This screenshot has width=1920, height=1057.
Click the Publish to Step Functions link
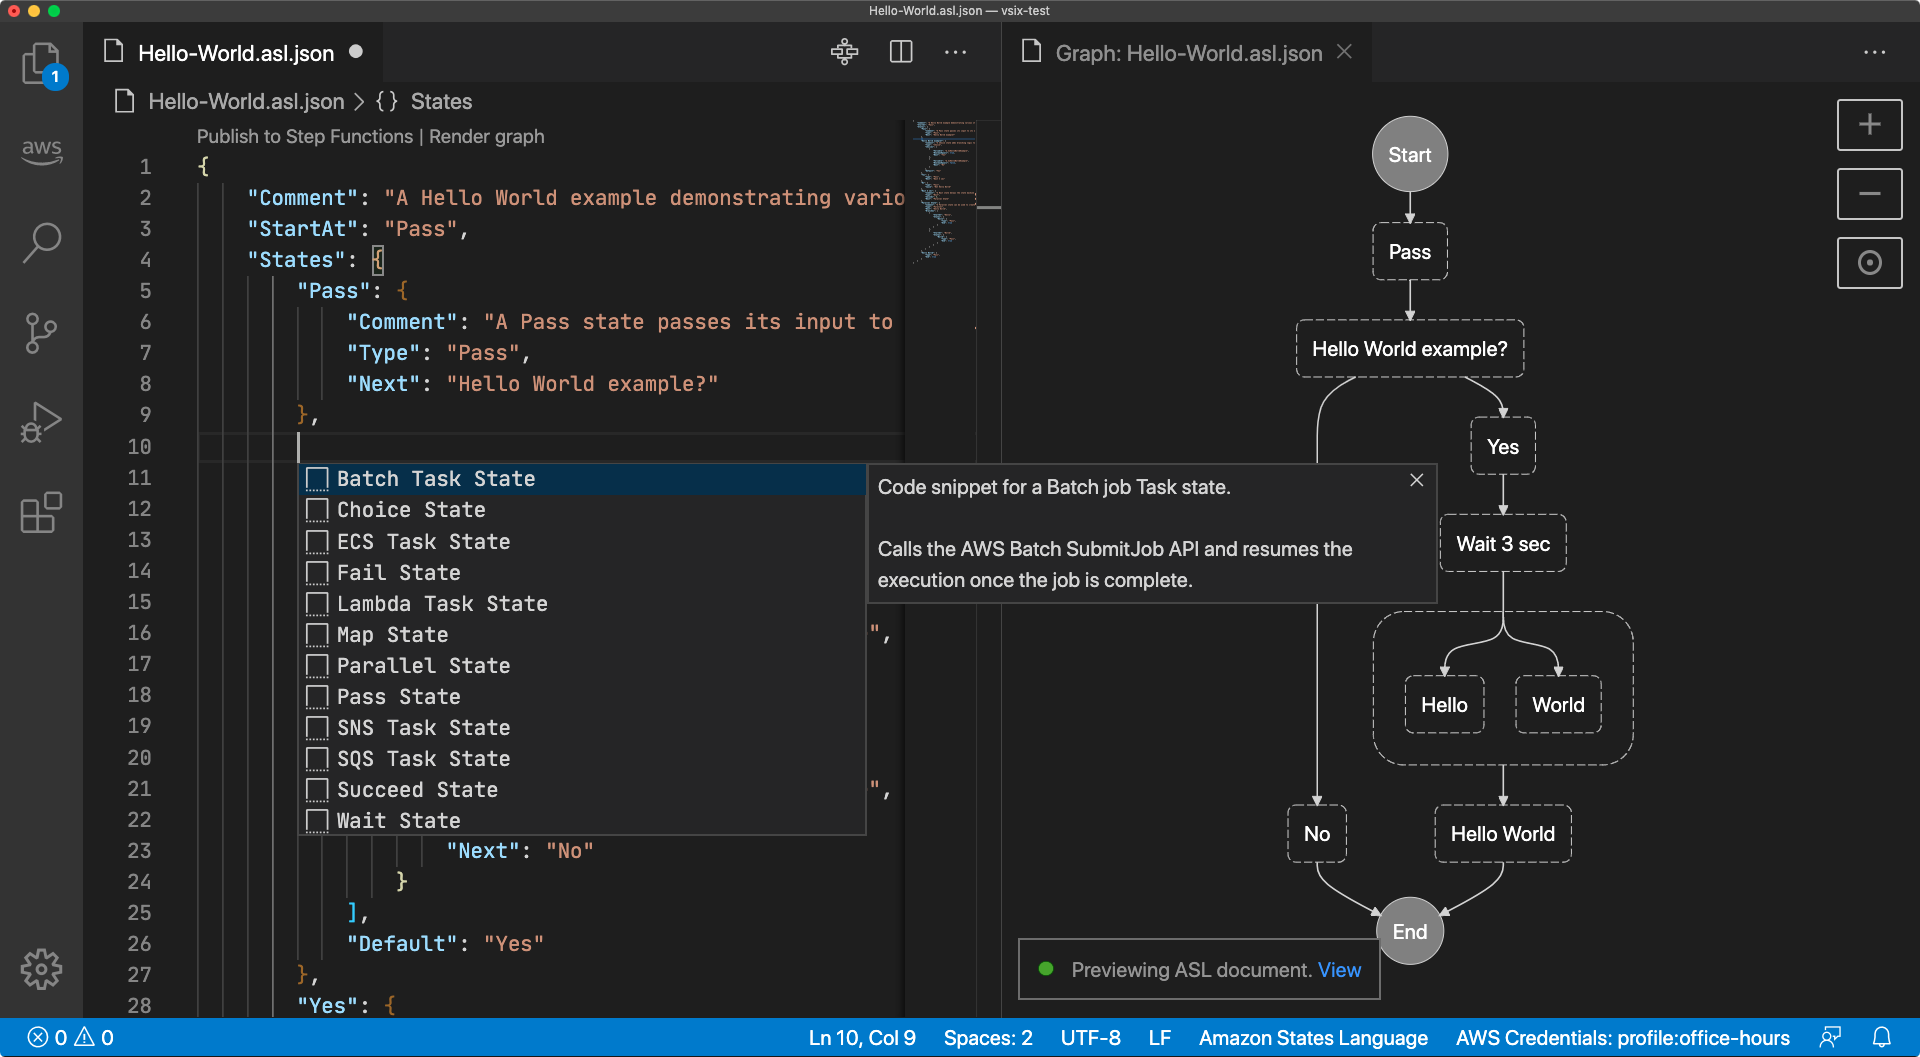point(304,136)
